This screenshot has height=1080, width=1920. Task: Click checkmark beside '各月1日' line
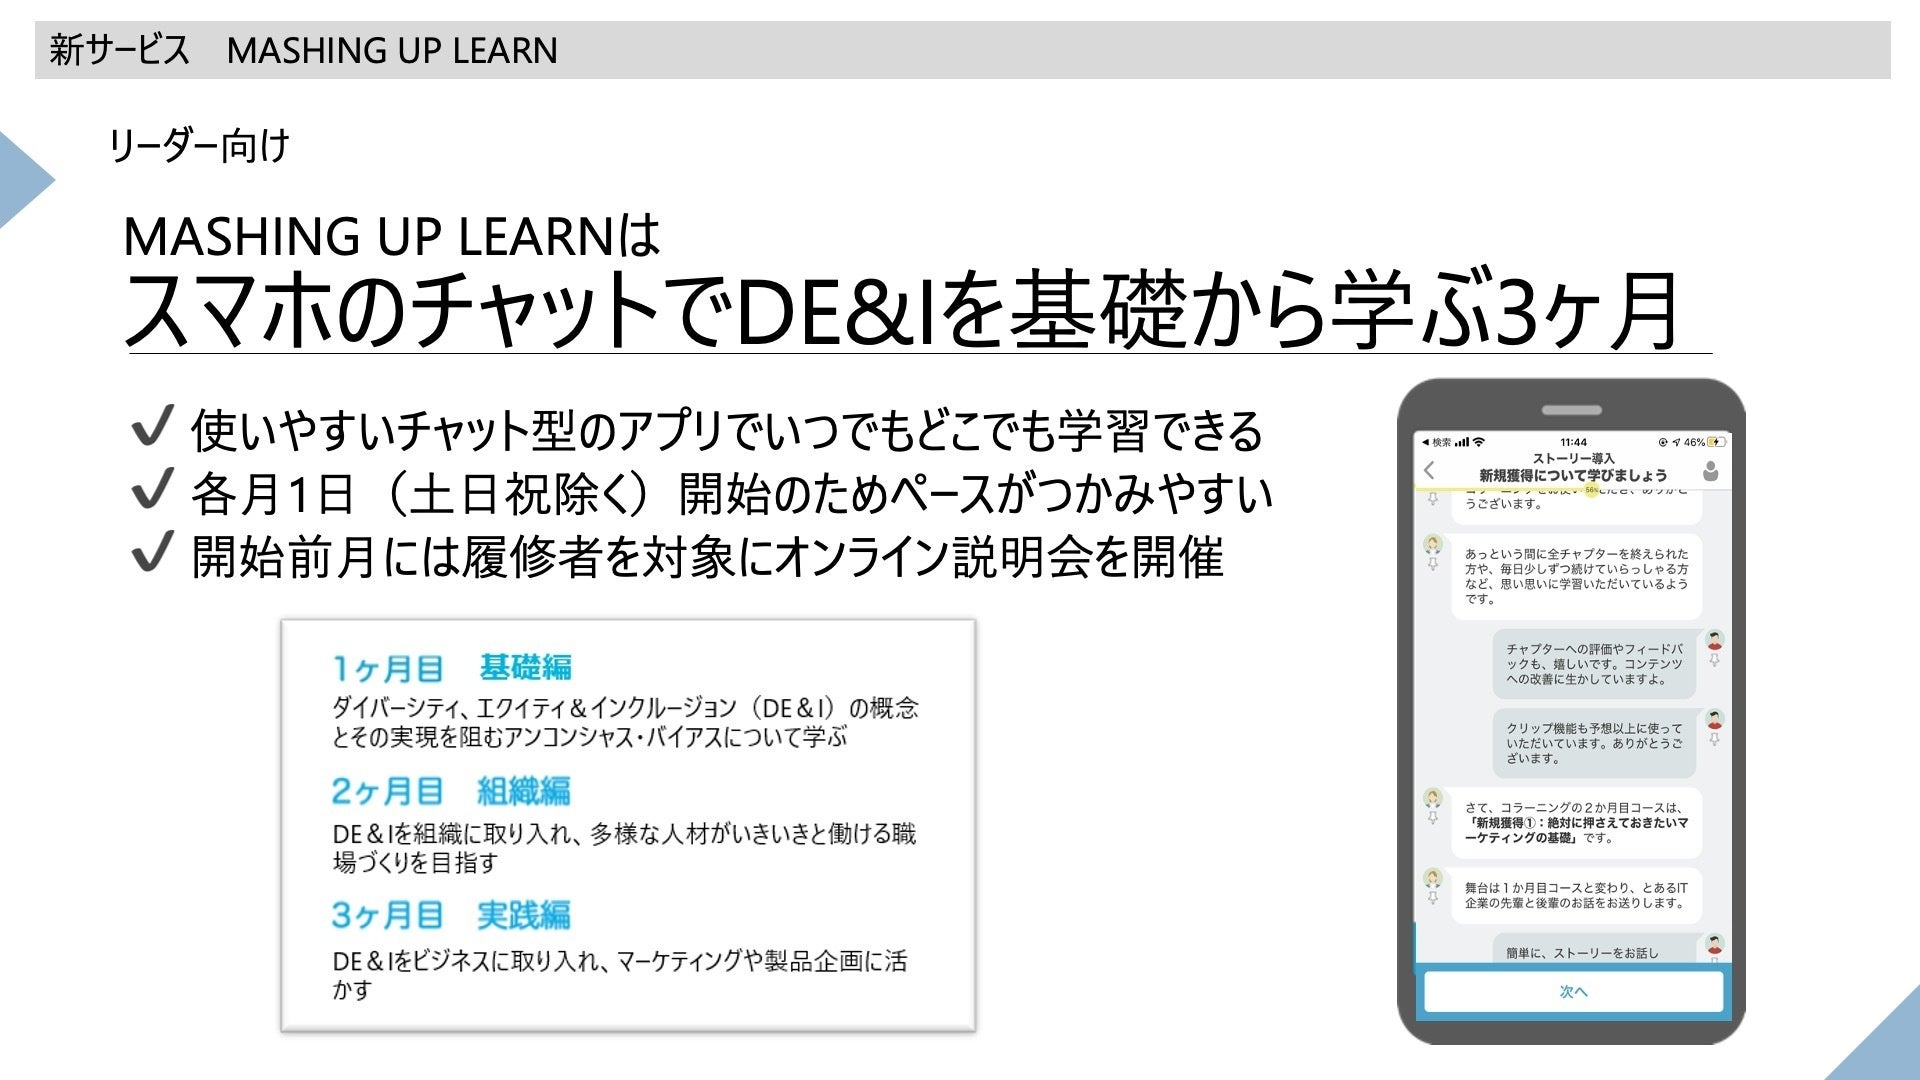pyautogui.click(x=152, y=490)
